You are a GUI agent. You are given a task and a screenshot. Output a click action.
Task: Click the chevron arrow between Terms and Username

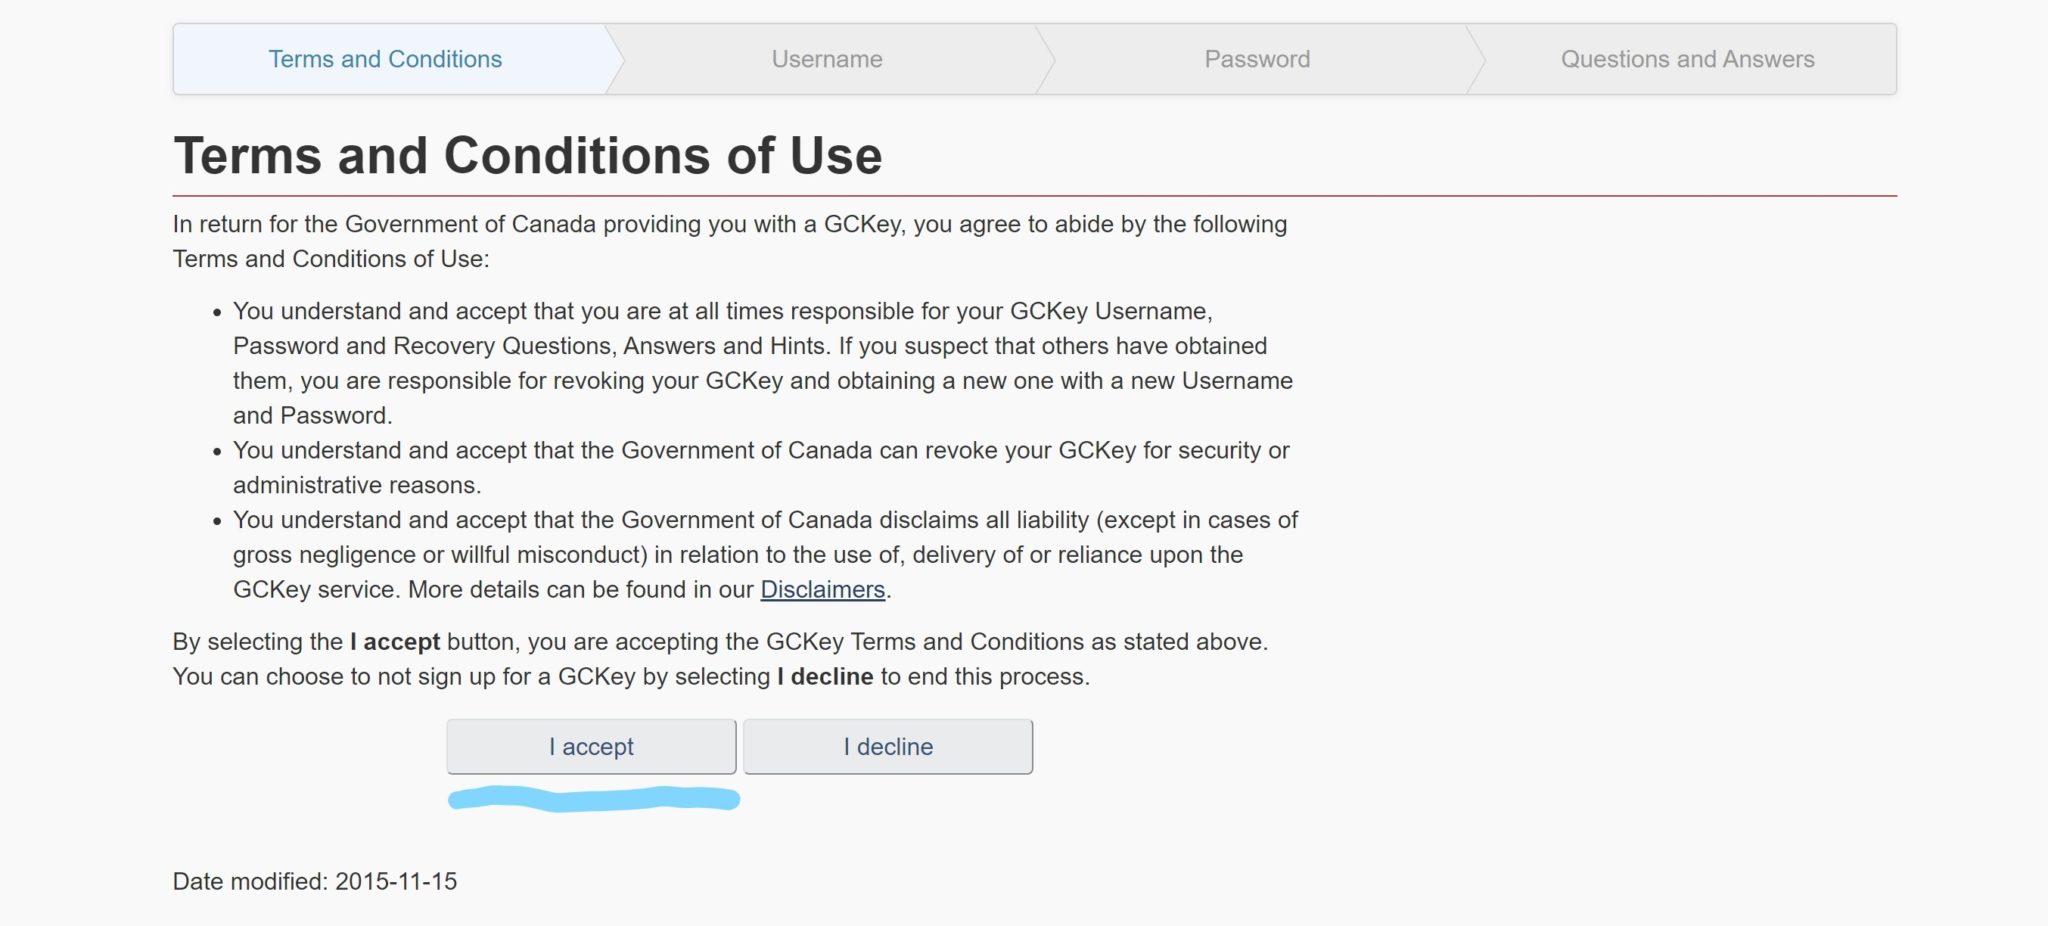tap(615, 59)
